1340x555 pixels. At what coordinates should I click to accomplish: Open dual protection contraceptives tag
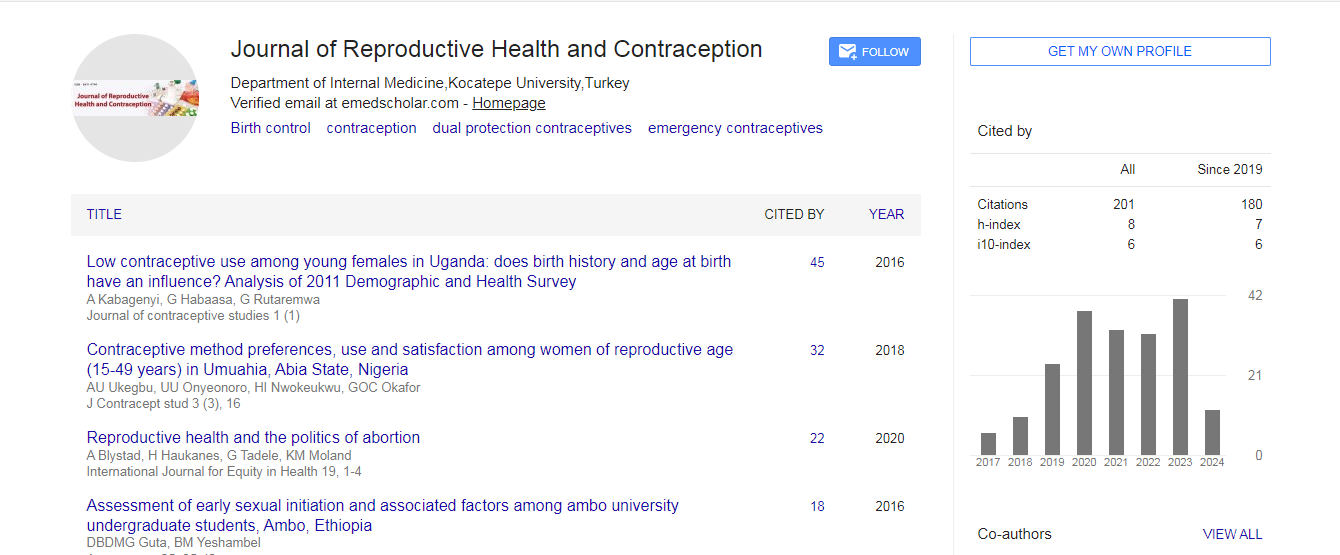click(x=532, y=128)
